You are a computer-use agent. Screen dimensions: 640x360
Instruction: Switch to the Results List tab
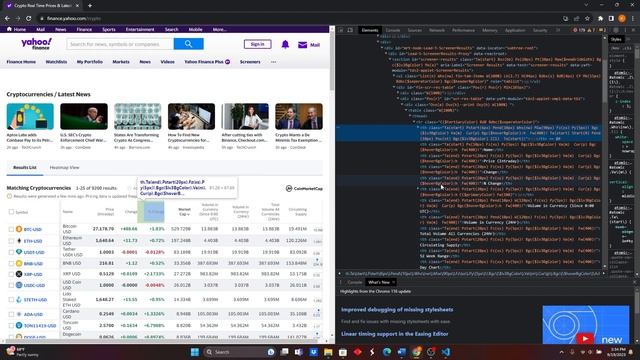click(24, 167)
